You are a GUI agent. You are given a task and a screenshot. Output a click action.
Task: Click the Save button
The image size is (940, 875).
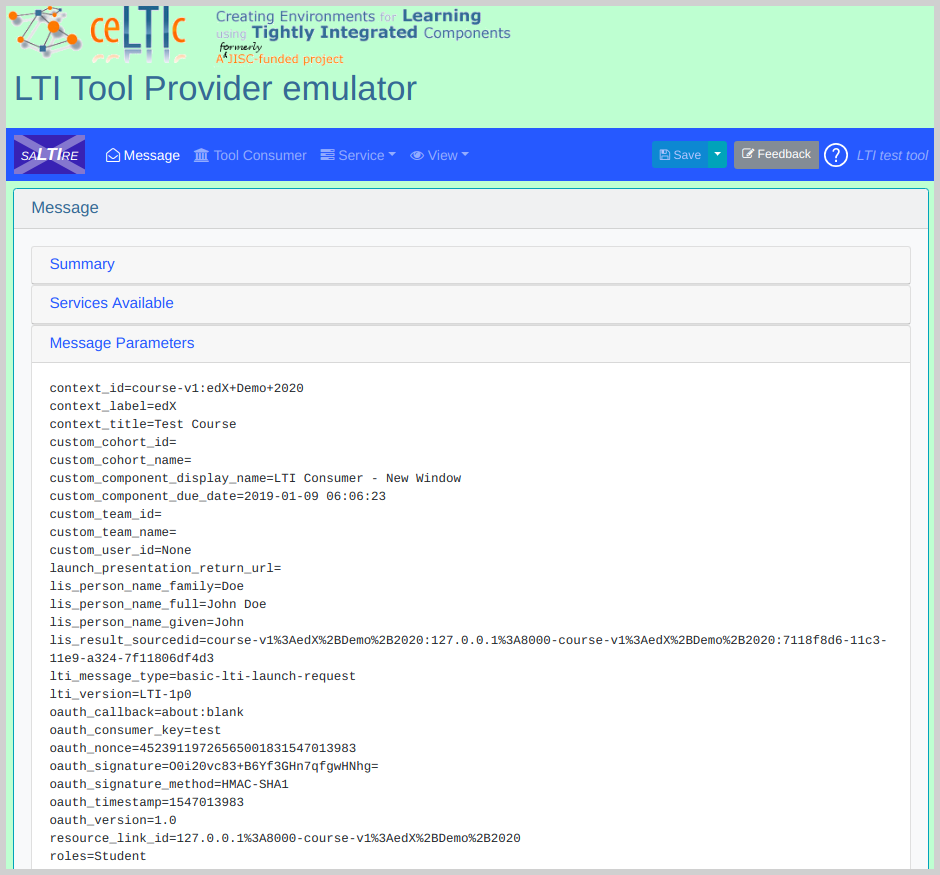[680, 155]
